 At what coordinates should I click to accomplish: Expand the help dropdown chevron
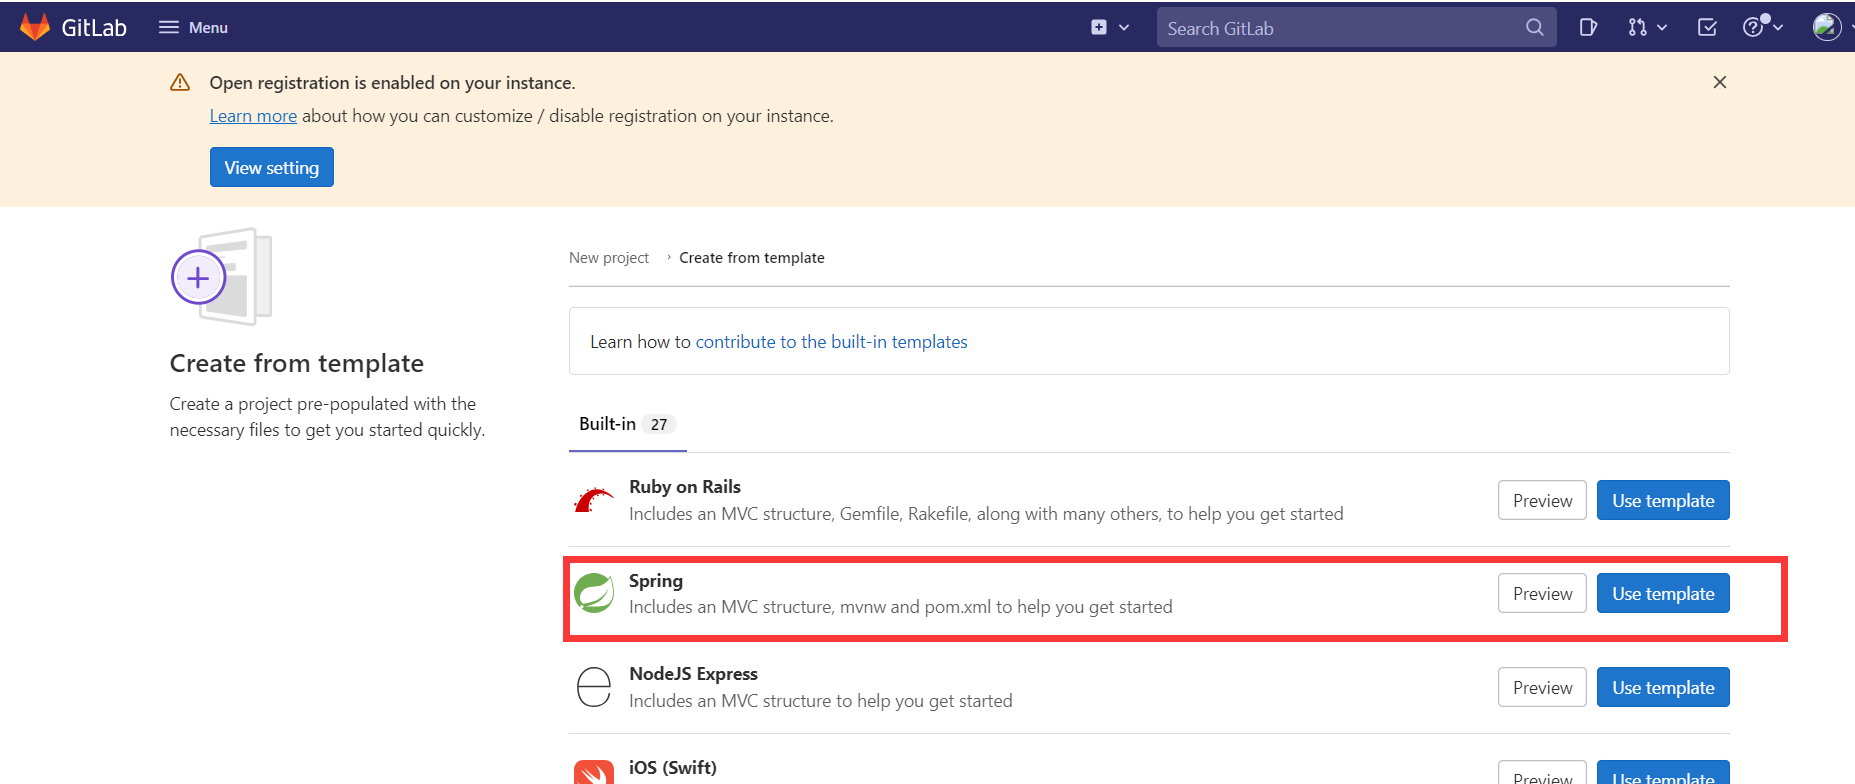click(1778, 28)
